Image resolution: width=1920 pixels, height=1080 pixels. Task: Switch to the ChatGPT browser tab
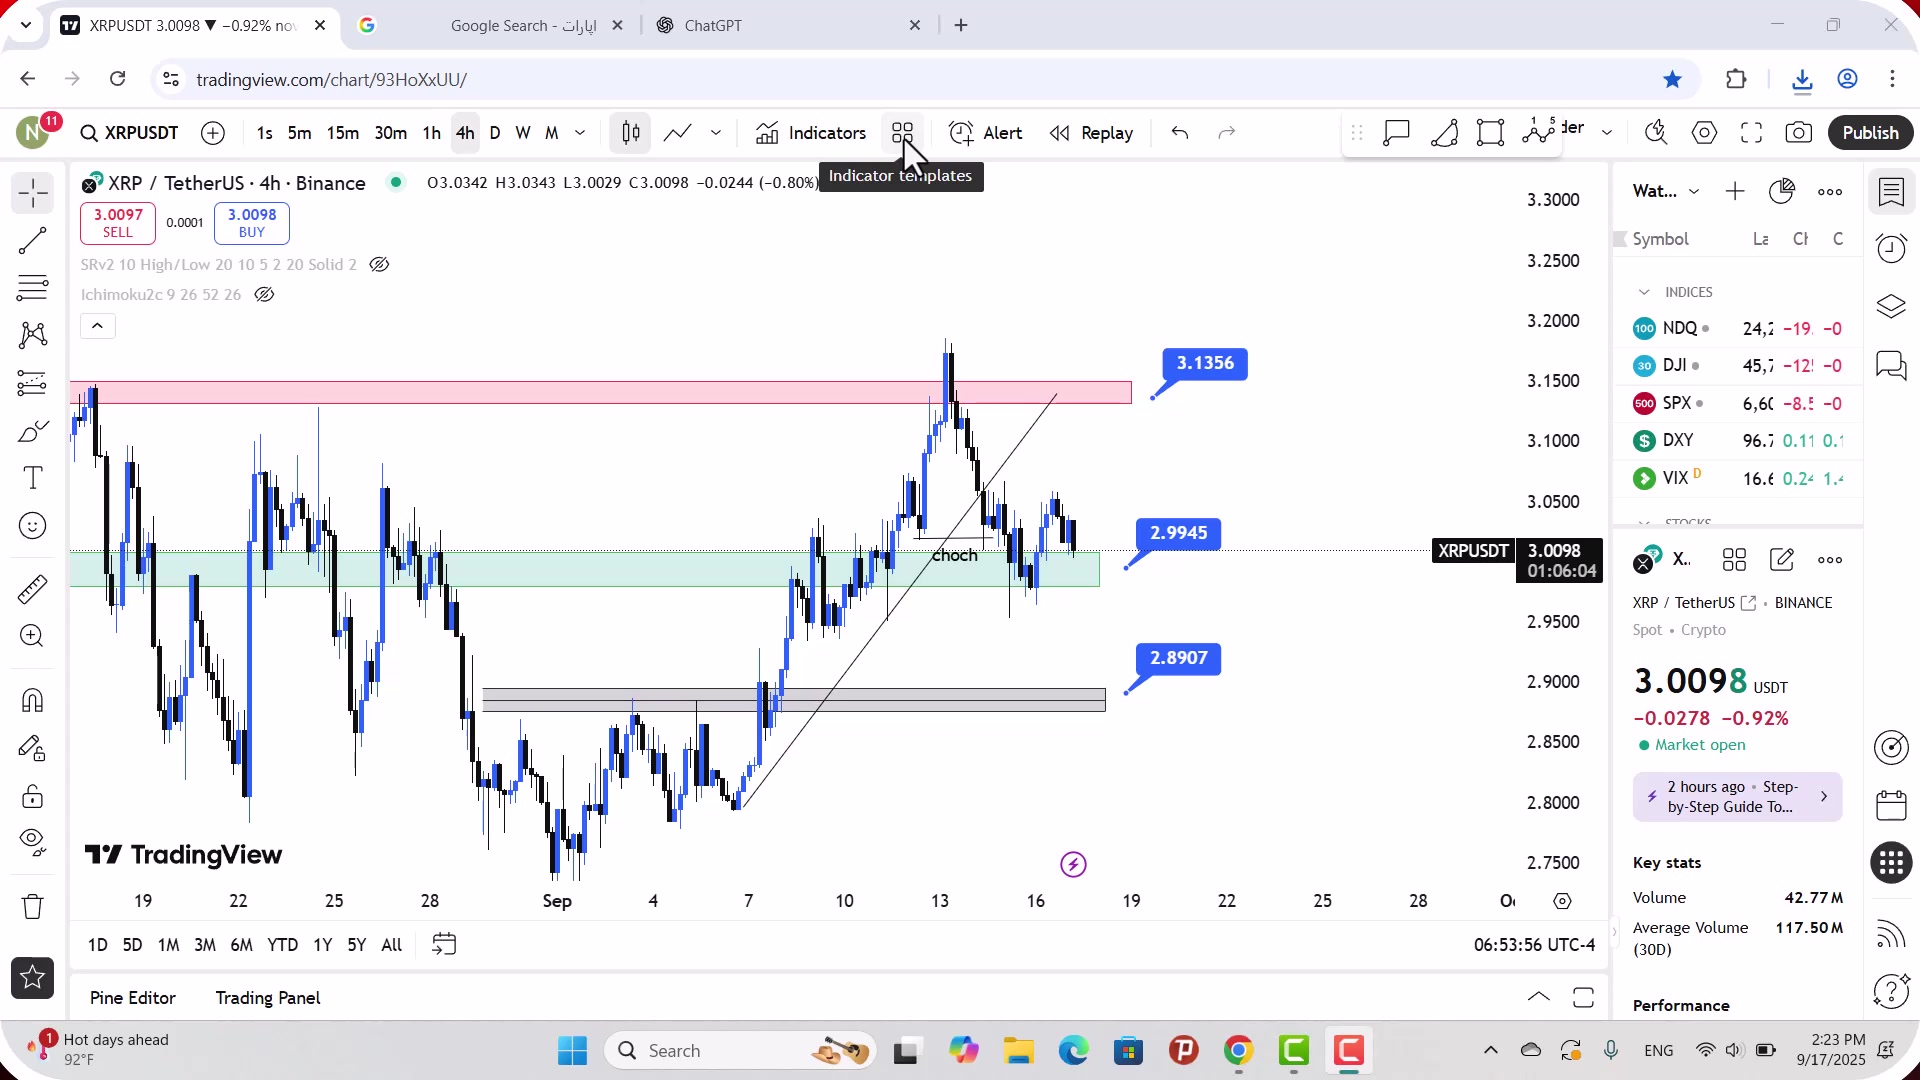pos(790,26)
